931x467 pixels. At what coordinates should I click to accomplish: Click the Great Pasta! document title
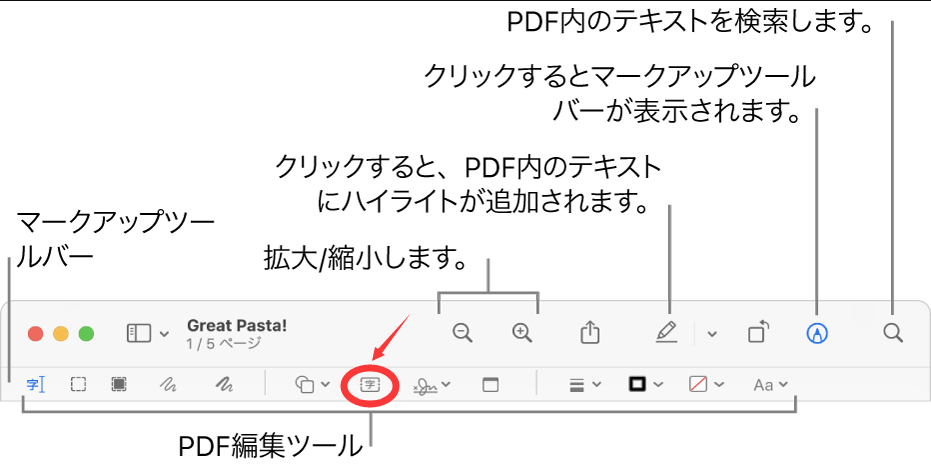237,325
